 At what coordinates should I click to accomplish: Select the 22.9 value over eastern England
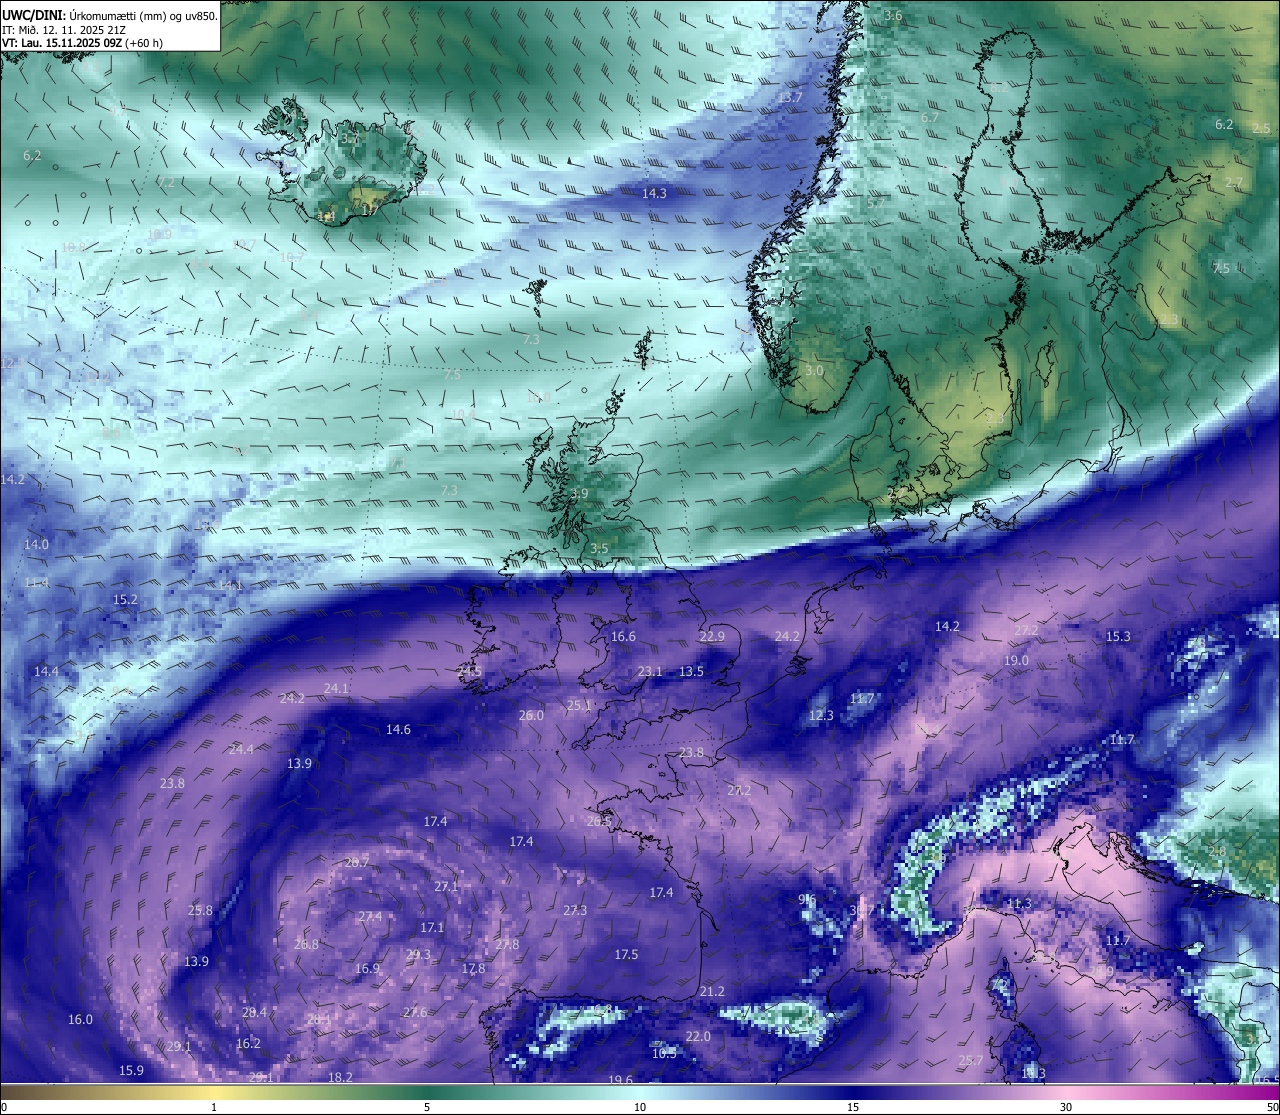(712, 636)
